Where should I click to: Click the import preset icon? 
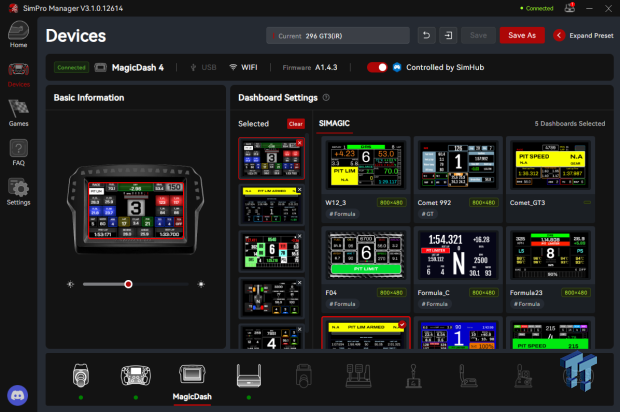(448, 36)
